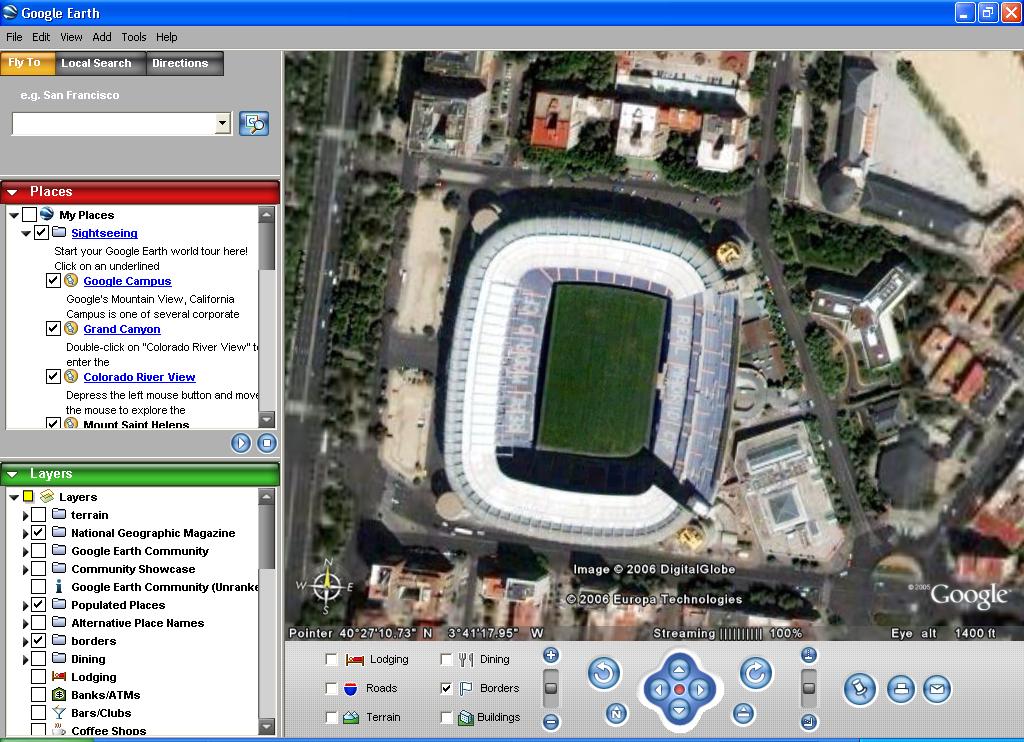Click Grand Canyon placemark icon

(x=71, y=329)
